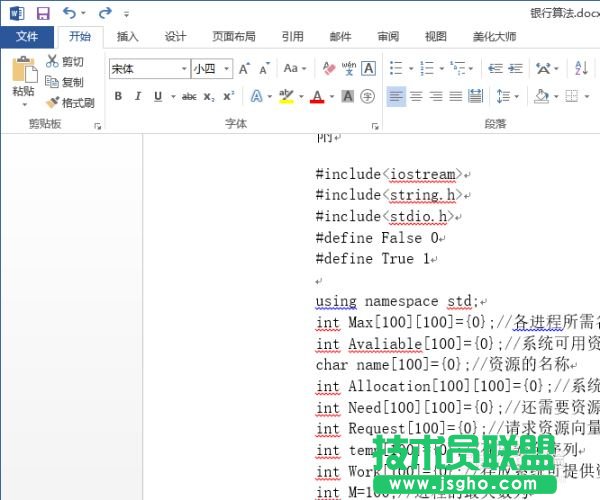600x500 pixels.
Task: Open the 小四 font size dropdown
Action: click(227, 69)
